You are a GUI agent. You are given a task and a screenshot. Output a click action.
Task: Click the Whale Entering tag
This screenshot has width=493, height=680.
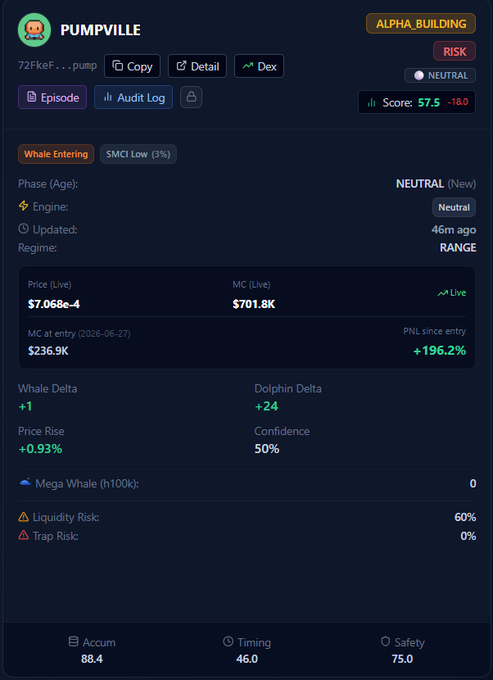point(56,154)
